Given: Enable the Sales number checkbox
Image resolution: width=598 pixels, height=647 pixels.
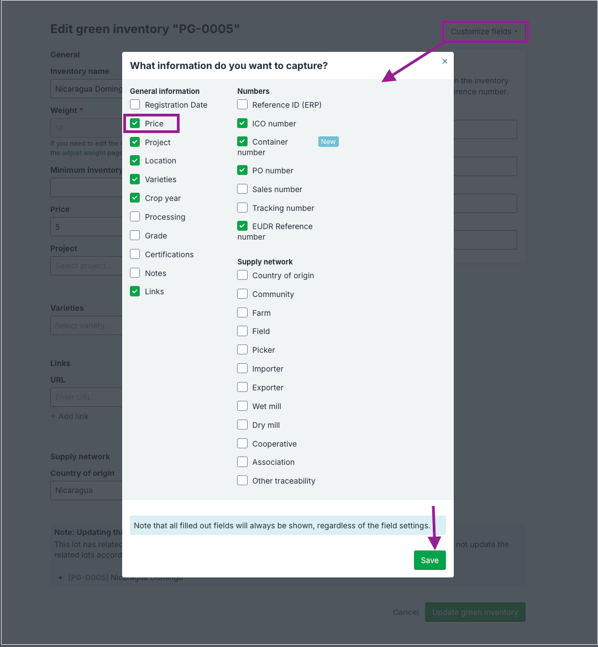Looking at the screenshot, I should tap(242, 189).
